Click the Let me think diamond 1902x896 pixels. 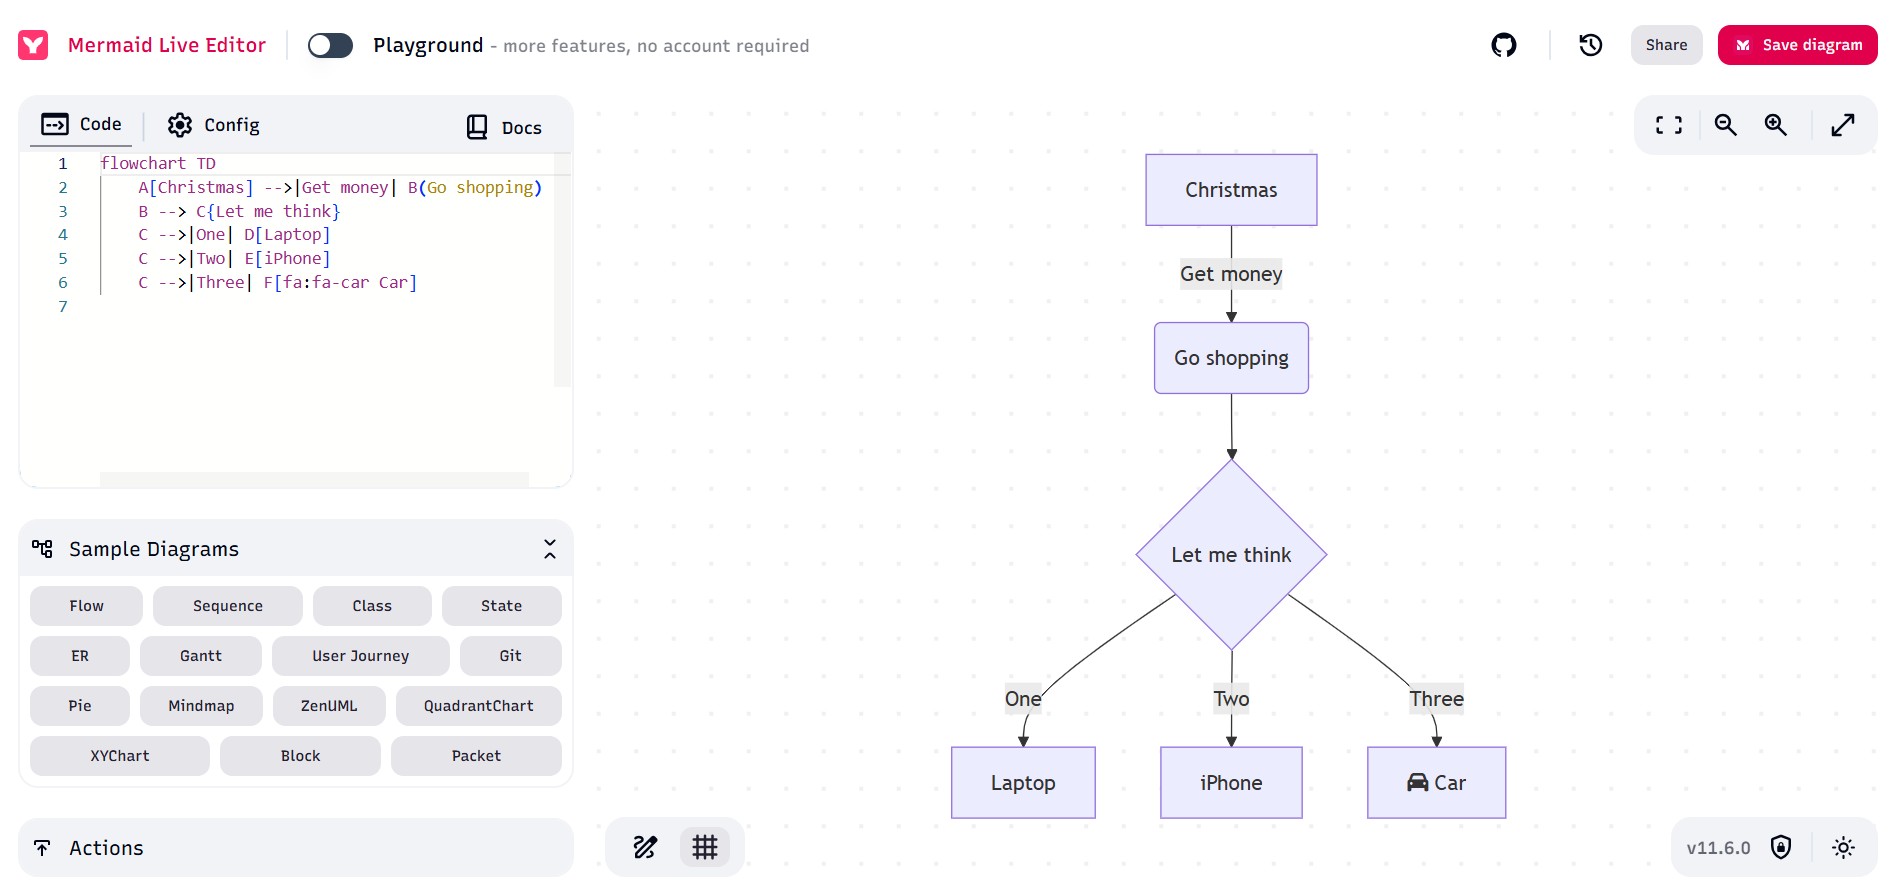(1231, 555)
